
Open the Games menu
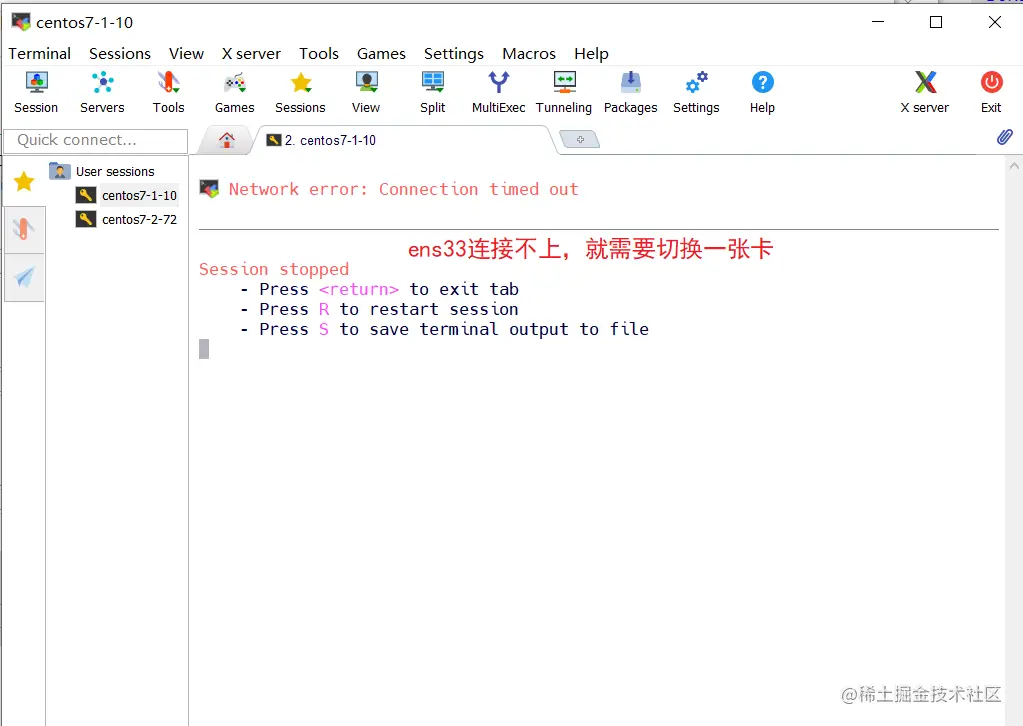point(381,53)
